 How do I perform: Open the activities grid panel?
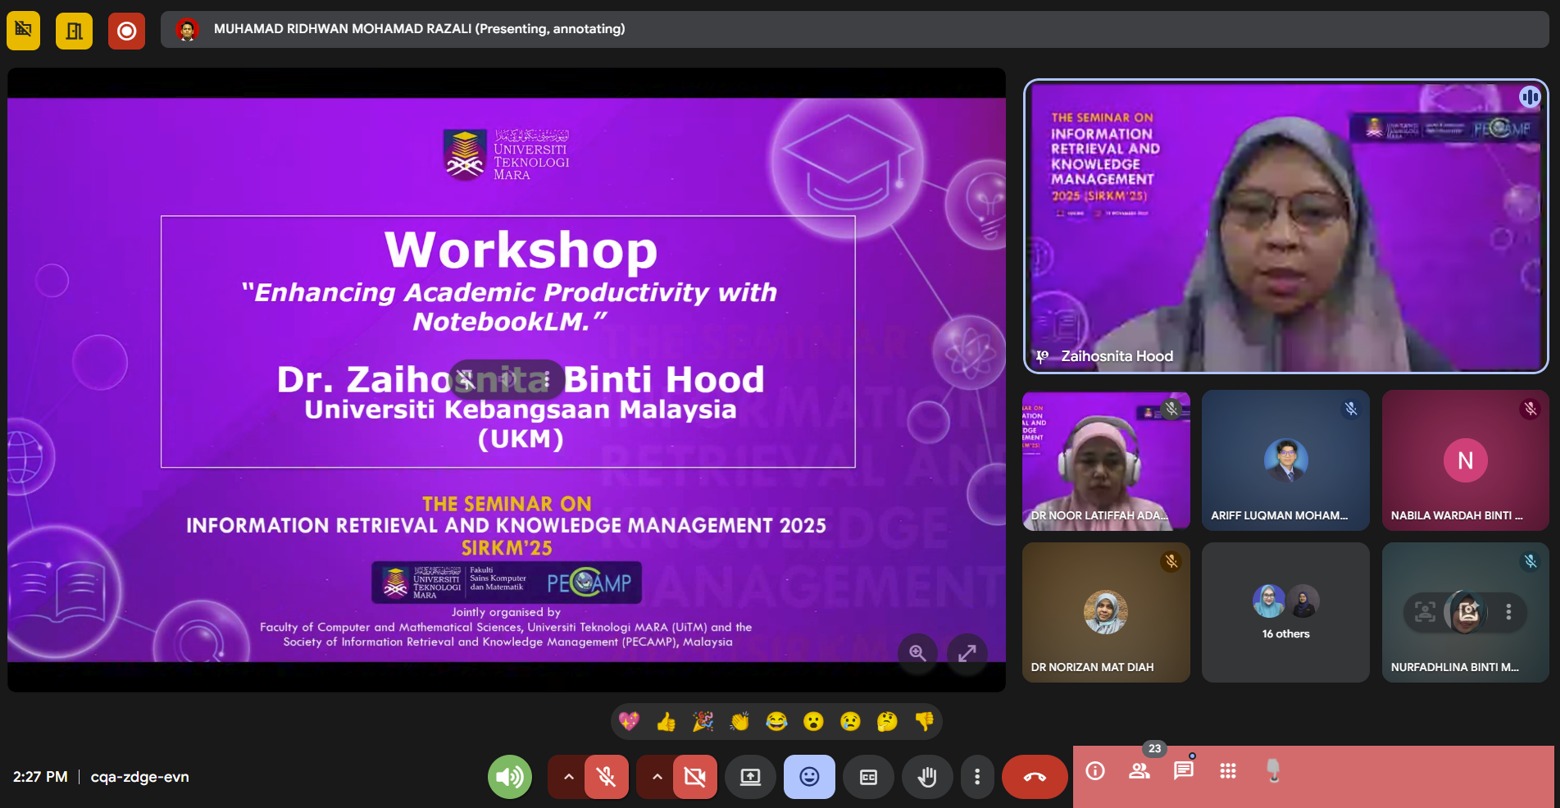1228,771
